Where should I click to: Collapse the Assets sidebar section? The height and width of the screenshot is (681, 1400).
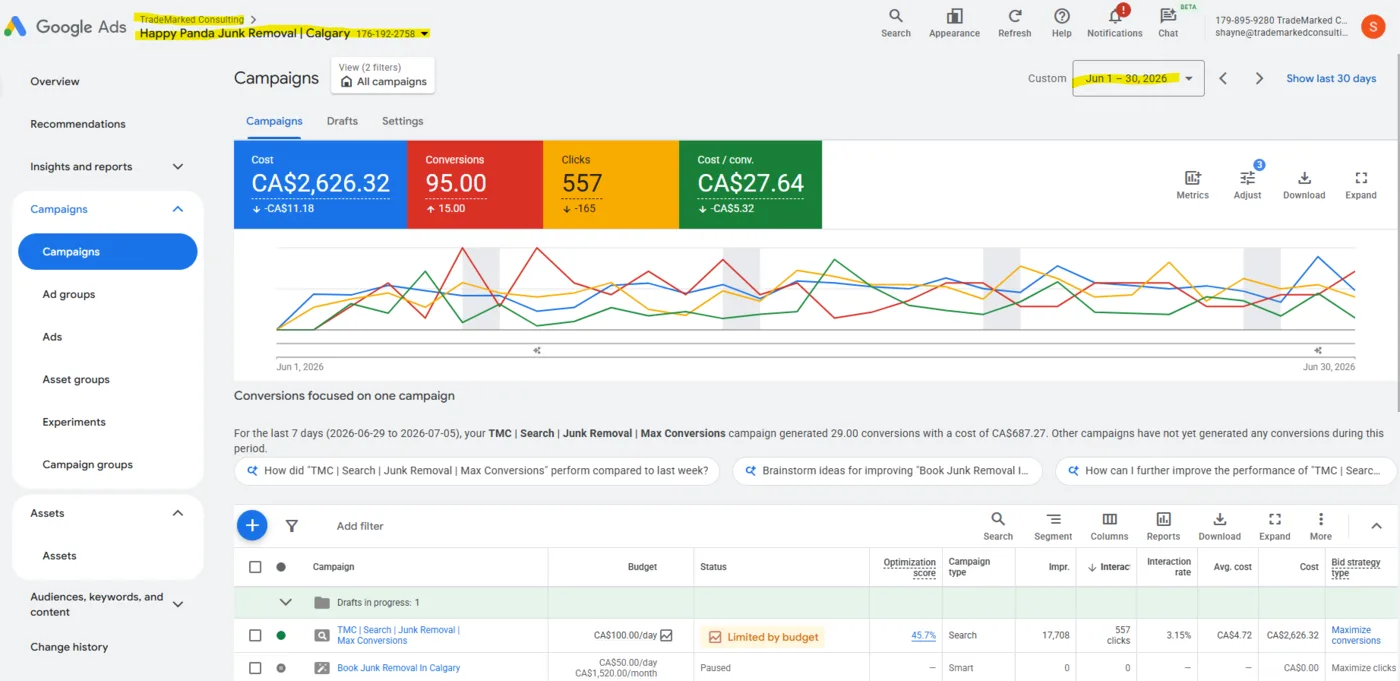point(178,513)
